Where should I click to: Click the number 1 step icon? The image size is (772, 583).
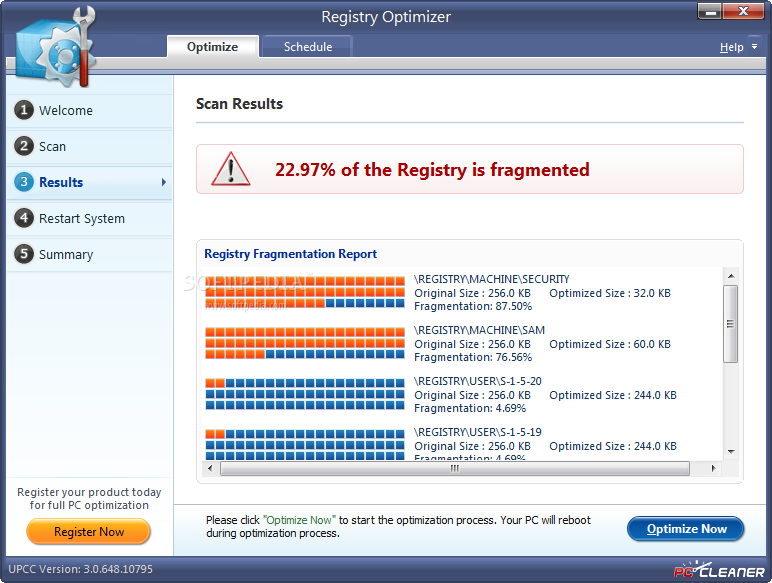tap(24, 110)
